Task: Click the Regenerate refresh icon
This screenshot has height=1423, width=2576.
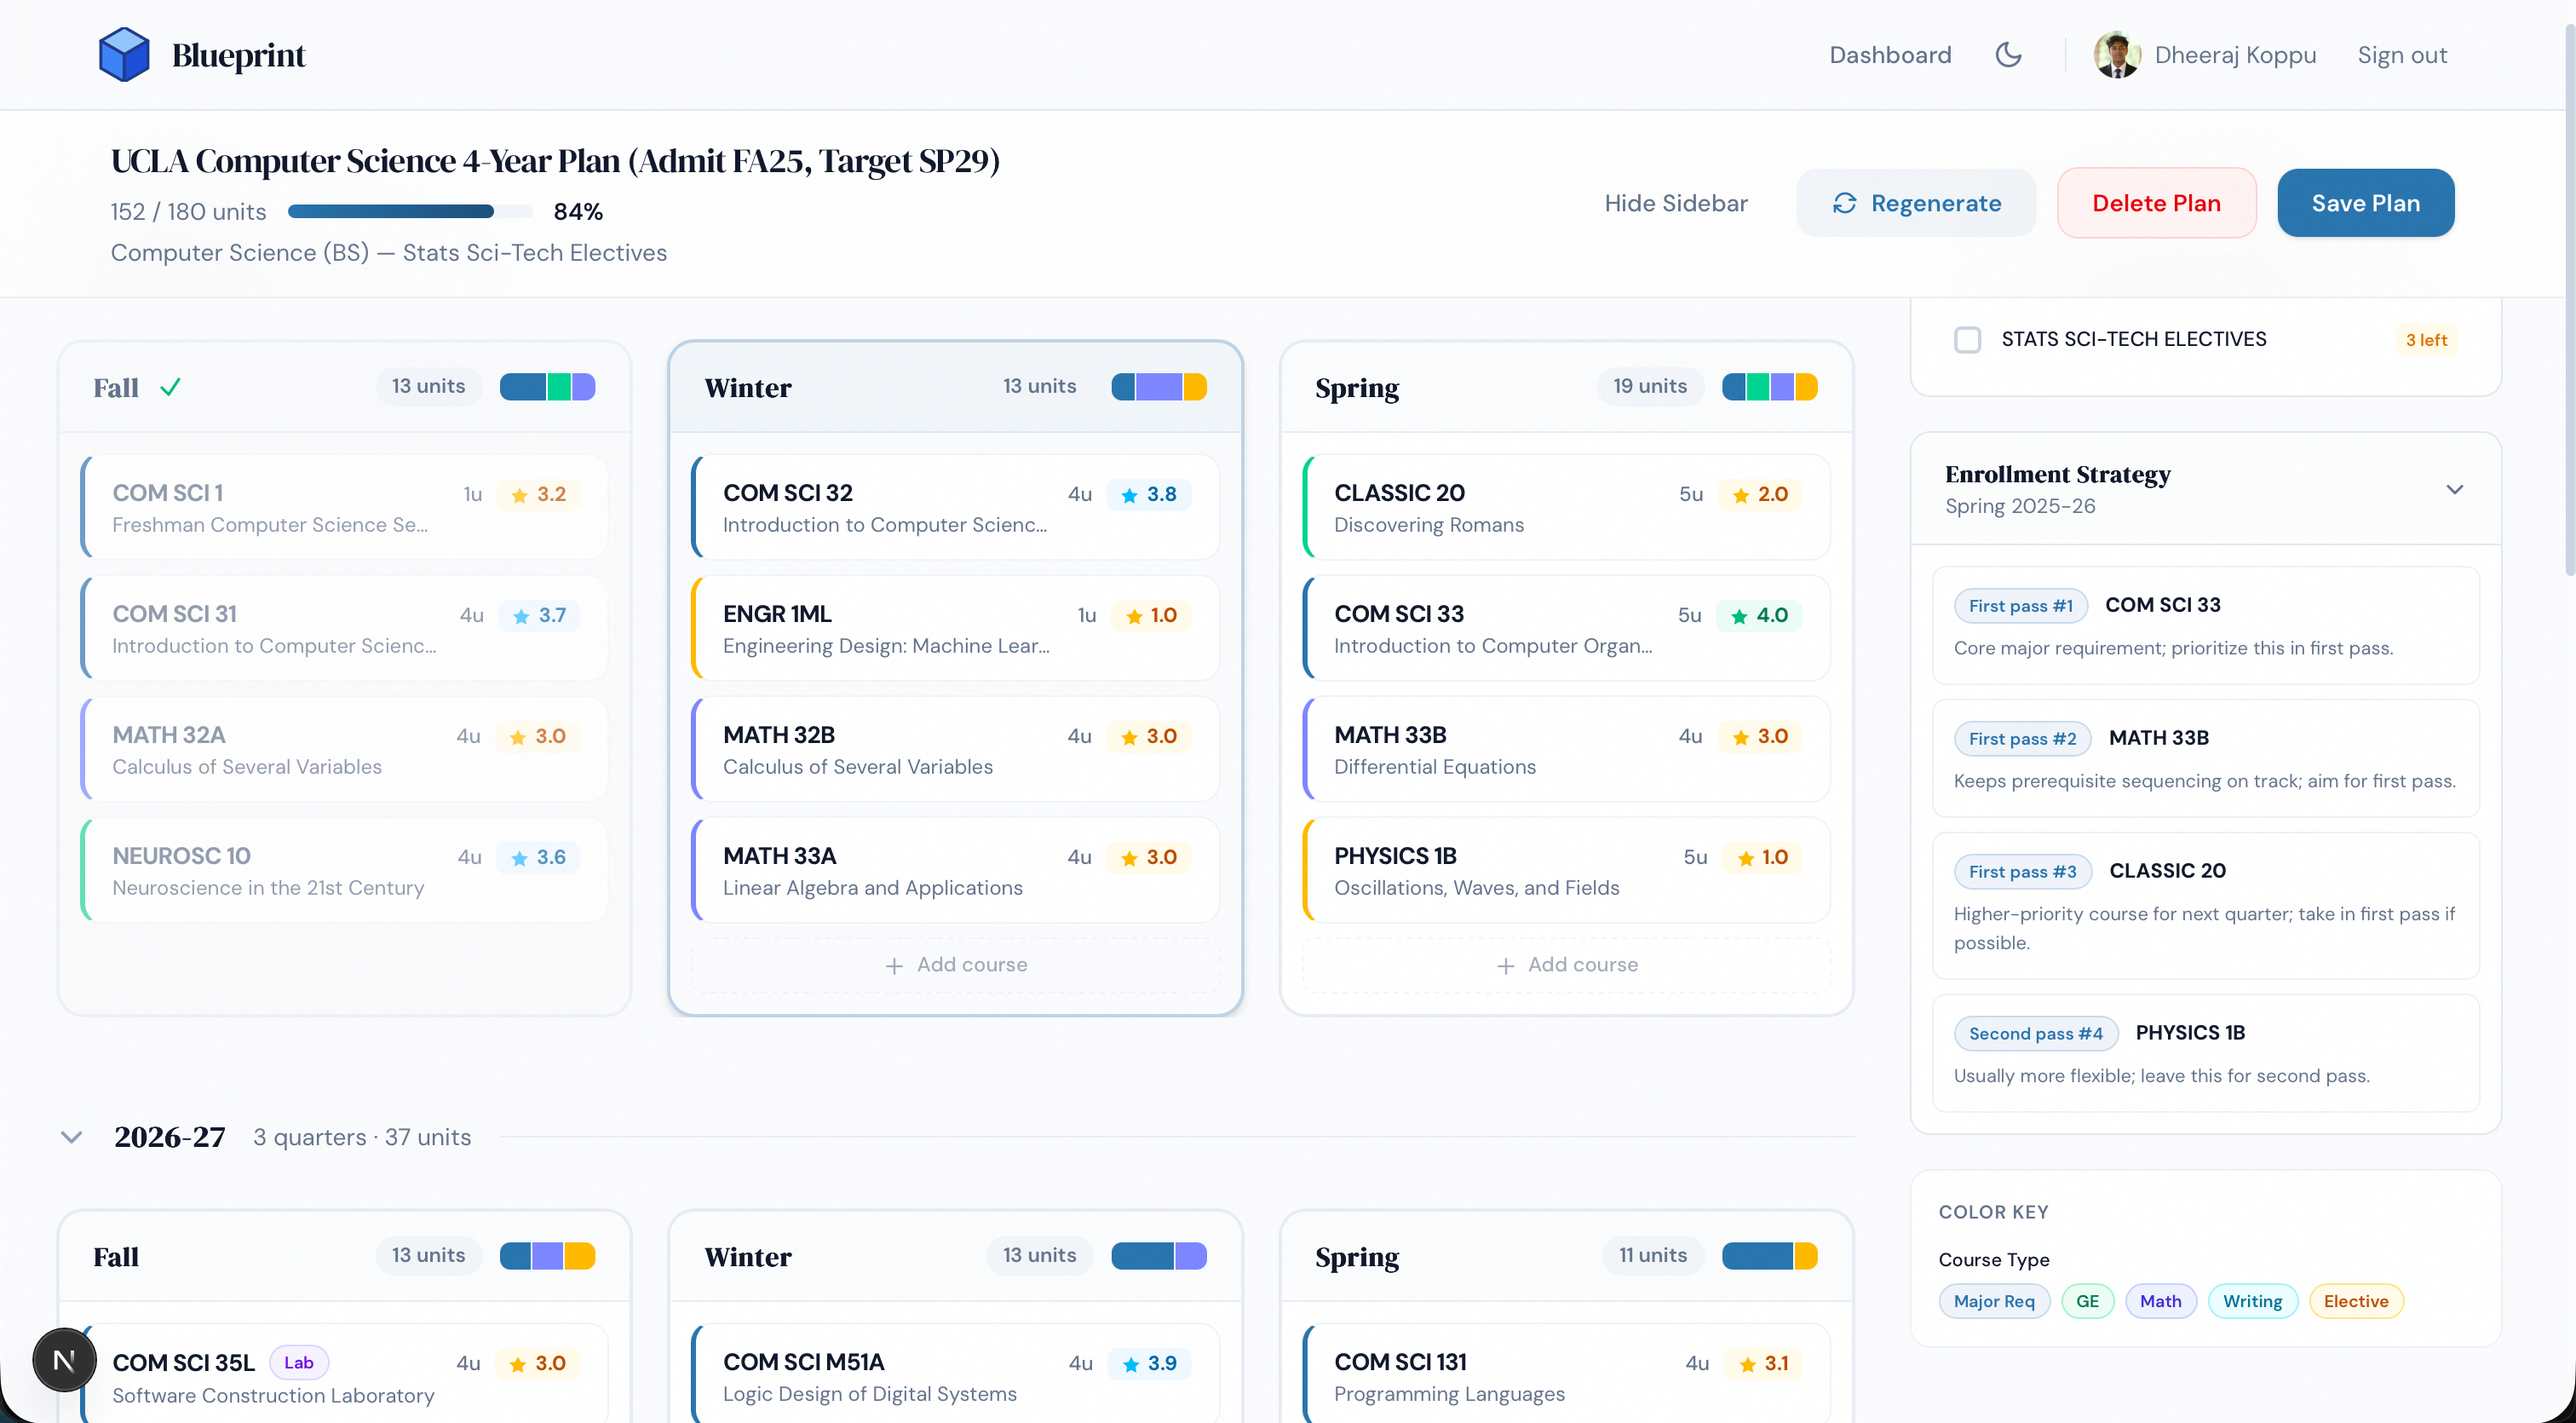Action: pyautogui.click(x=1844, y=203)
